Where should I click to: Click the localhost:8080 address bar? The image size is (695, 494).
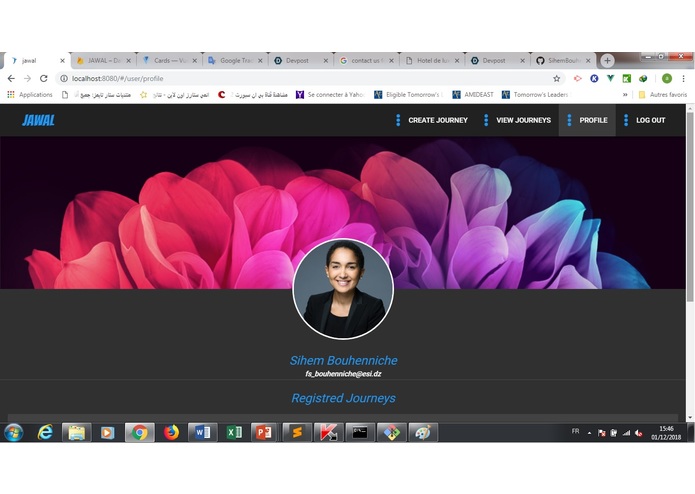(x=310, y=78)
